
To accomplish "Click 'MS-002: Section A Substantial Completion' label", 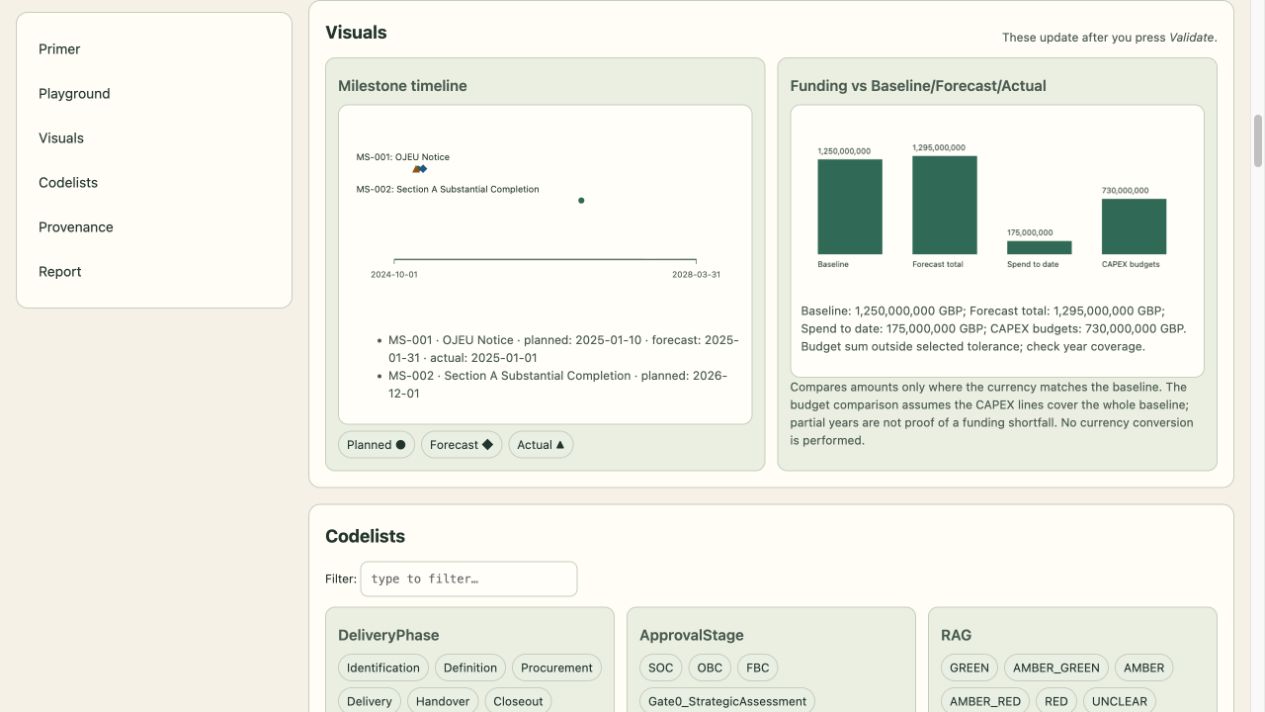I will 448,189.
